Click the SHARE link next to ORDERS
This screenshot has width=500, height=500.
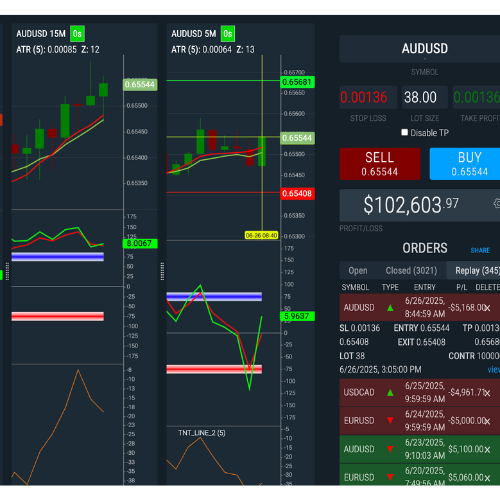click(x=480, y=250)
